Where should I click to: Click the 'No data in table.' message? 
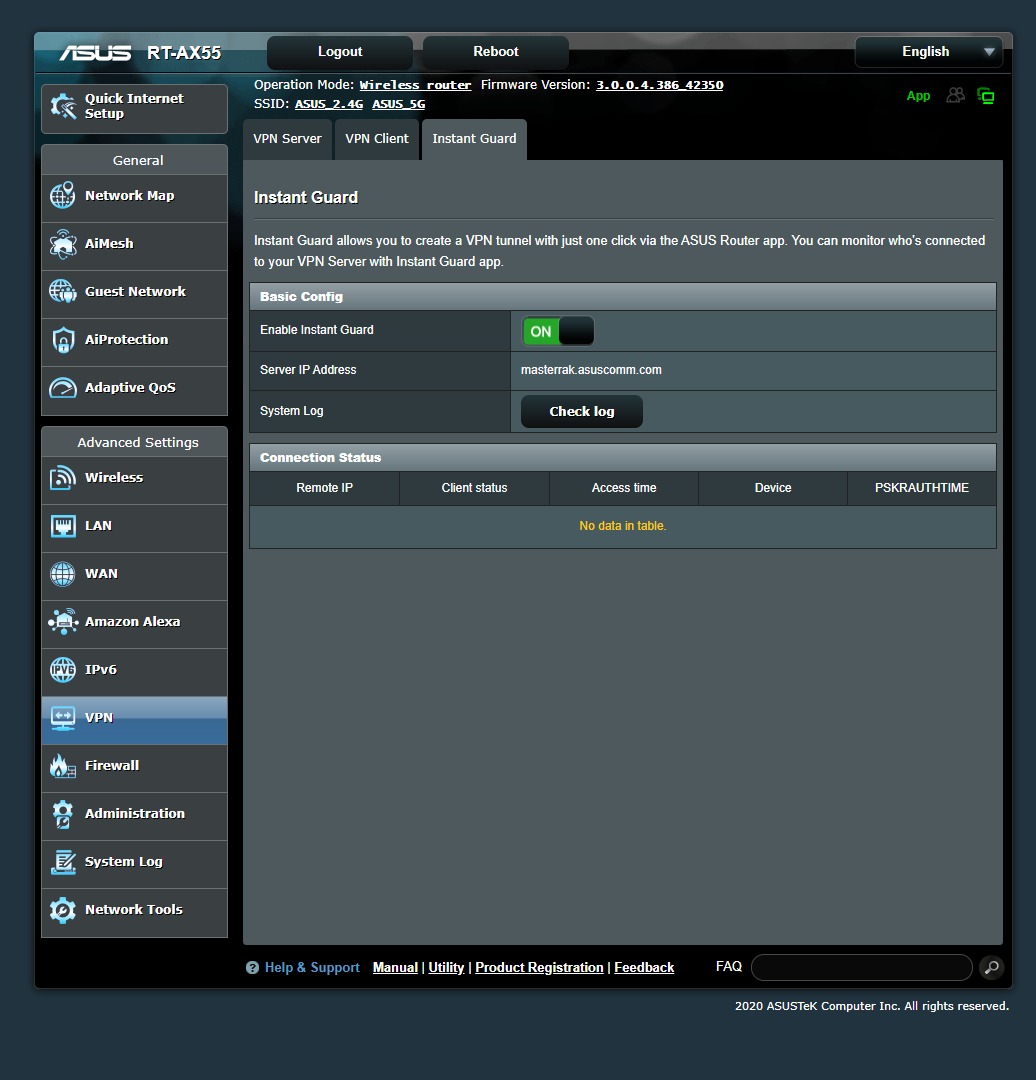pyautogui.click(x=623, y=526)
